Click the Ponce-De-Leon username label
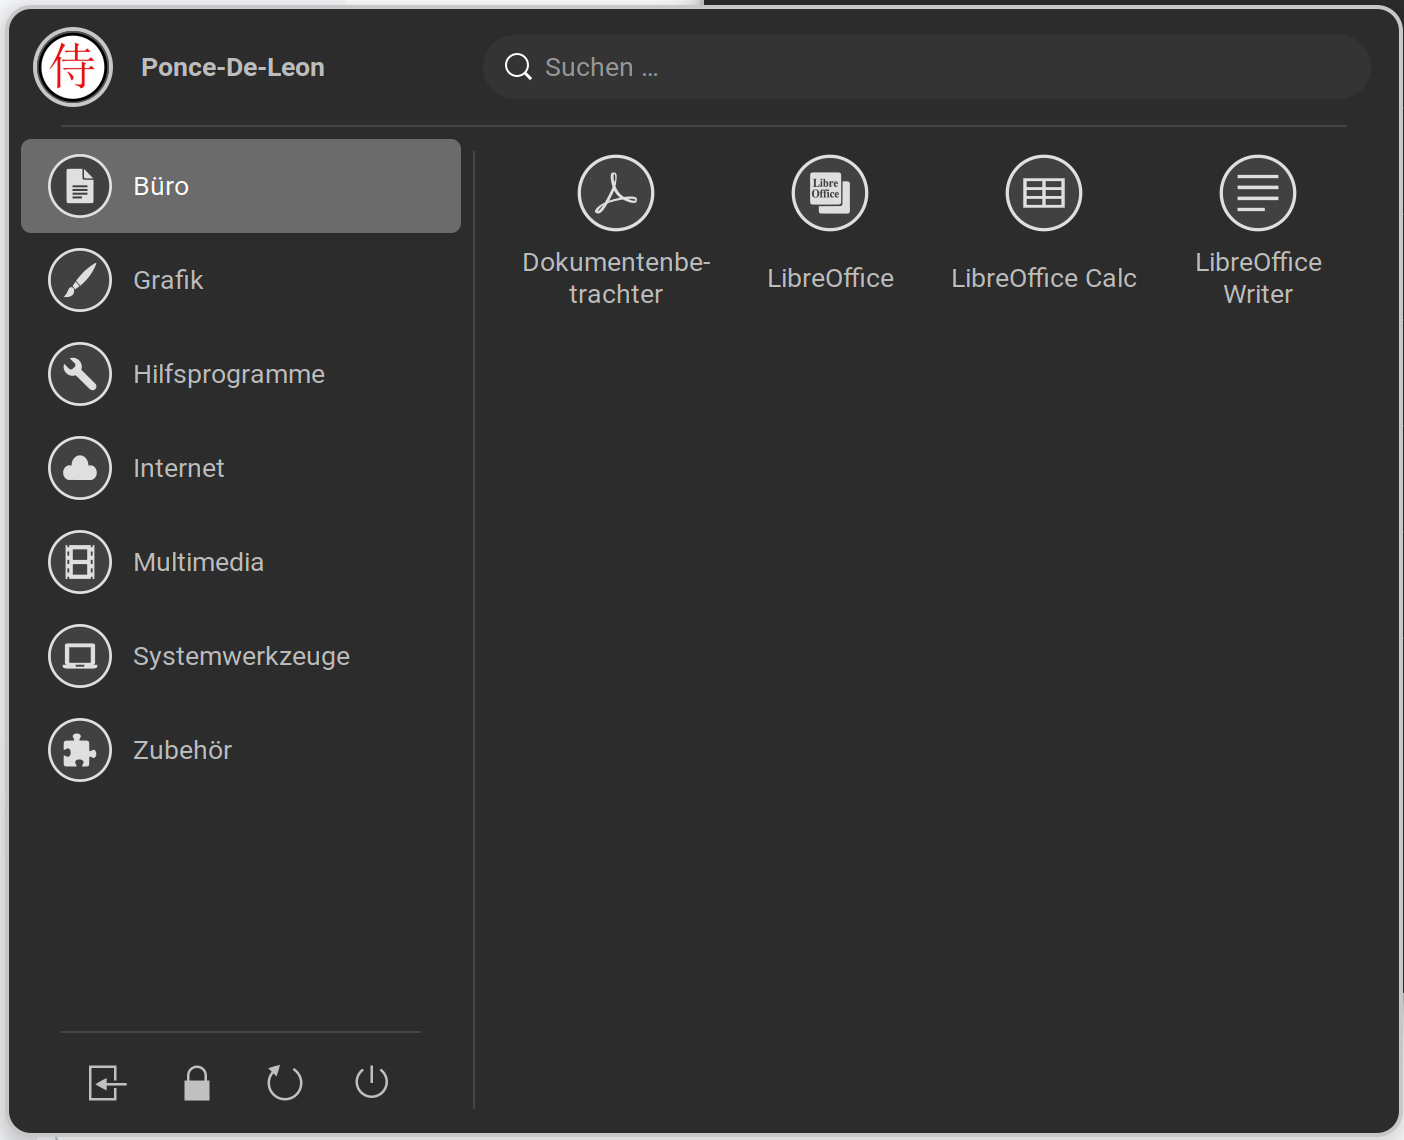This screenshot has height=1140, width=1404. 233,67
